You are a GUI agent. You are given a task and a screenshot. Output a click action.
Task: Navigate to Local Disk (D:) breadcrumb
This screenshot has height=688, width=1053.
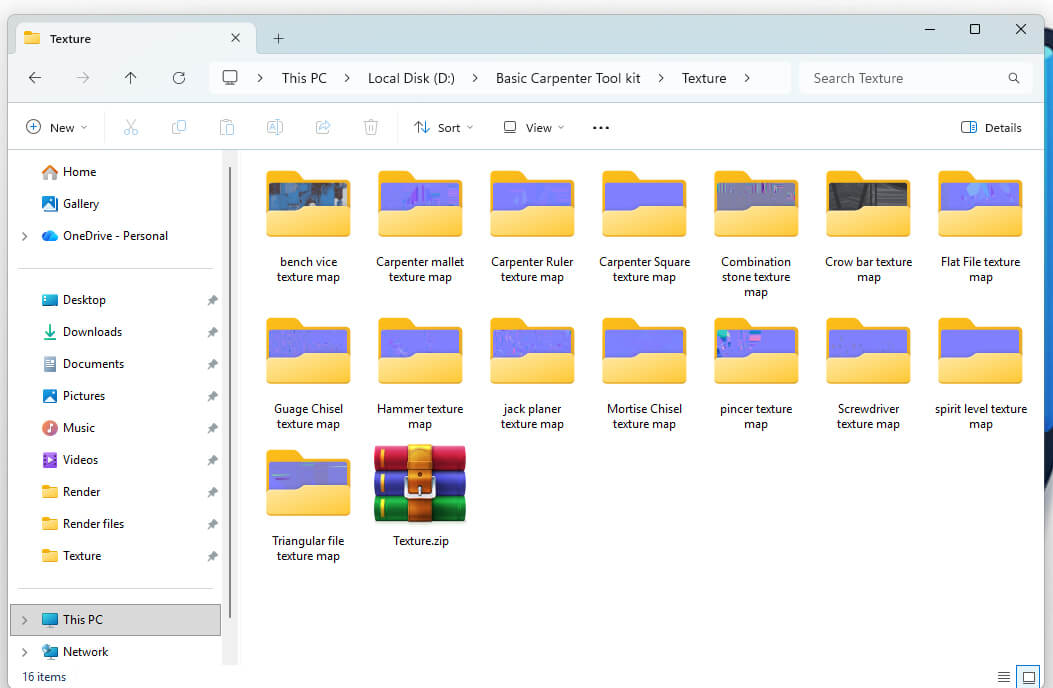[411, 78]
